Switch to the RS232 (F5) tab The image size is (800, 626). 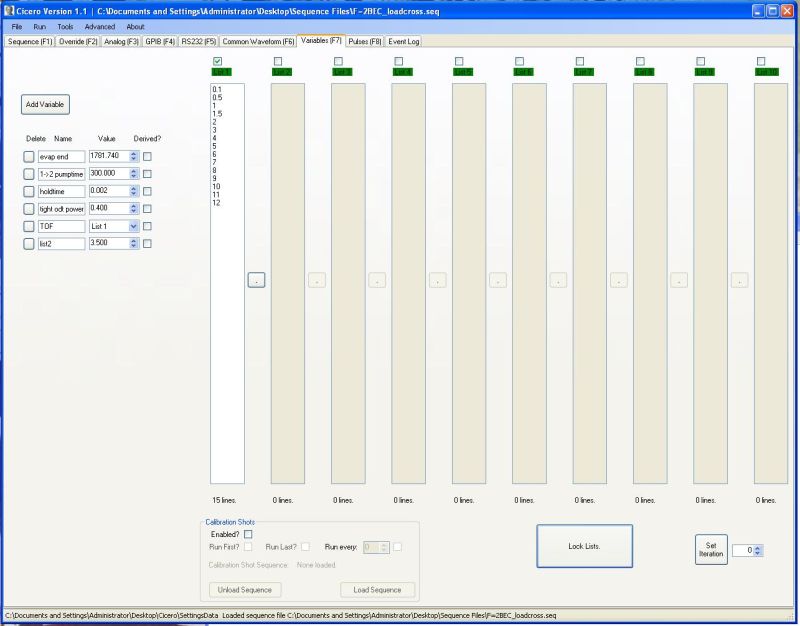(x=198, y=41)
